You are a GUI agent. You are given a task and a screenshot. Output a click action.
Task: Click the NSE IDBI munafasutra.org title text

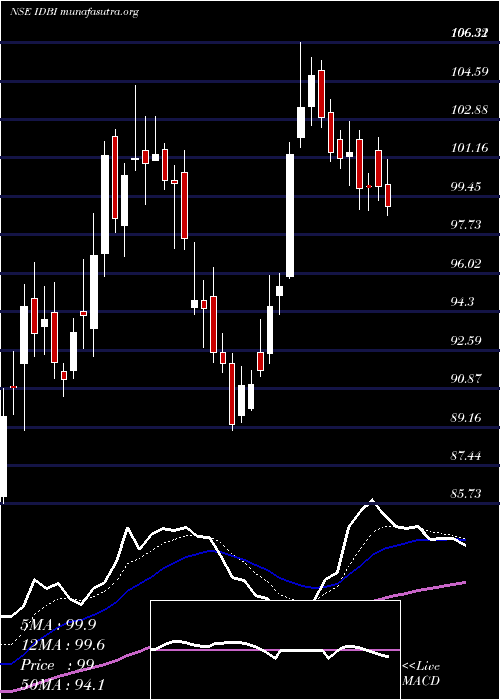pyautogui.click(x=75, y=12)
